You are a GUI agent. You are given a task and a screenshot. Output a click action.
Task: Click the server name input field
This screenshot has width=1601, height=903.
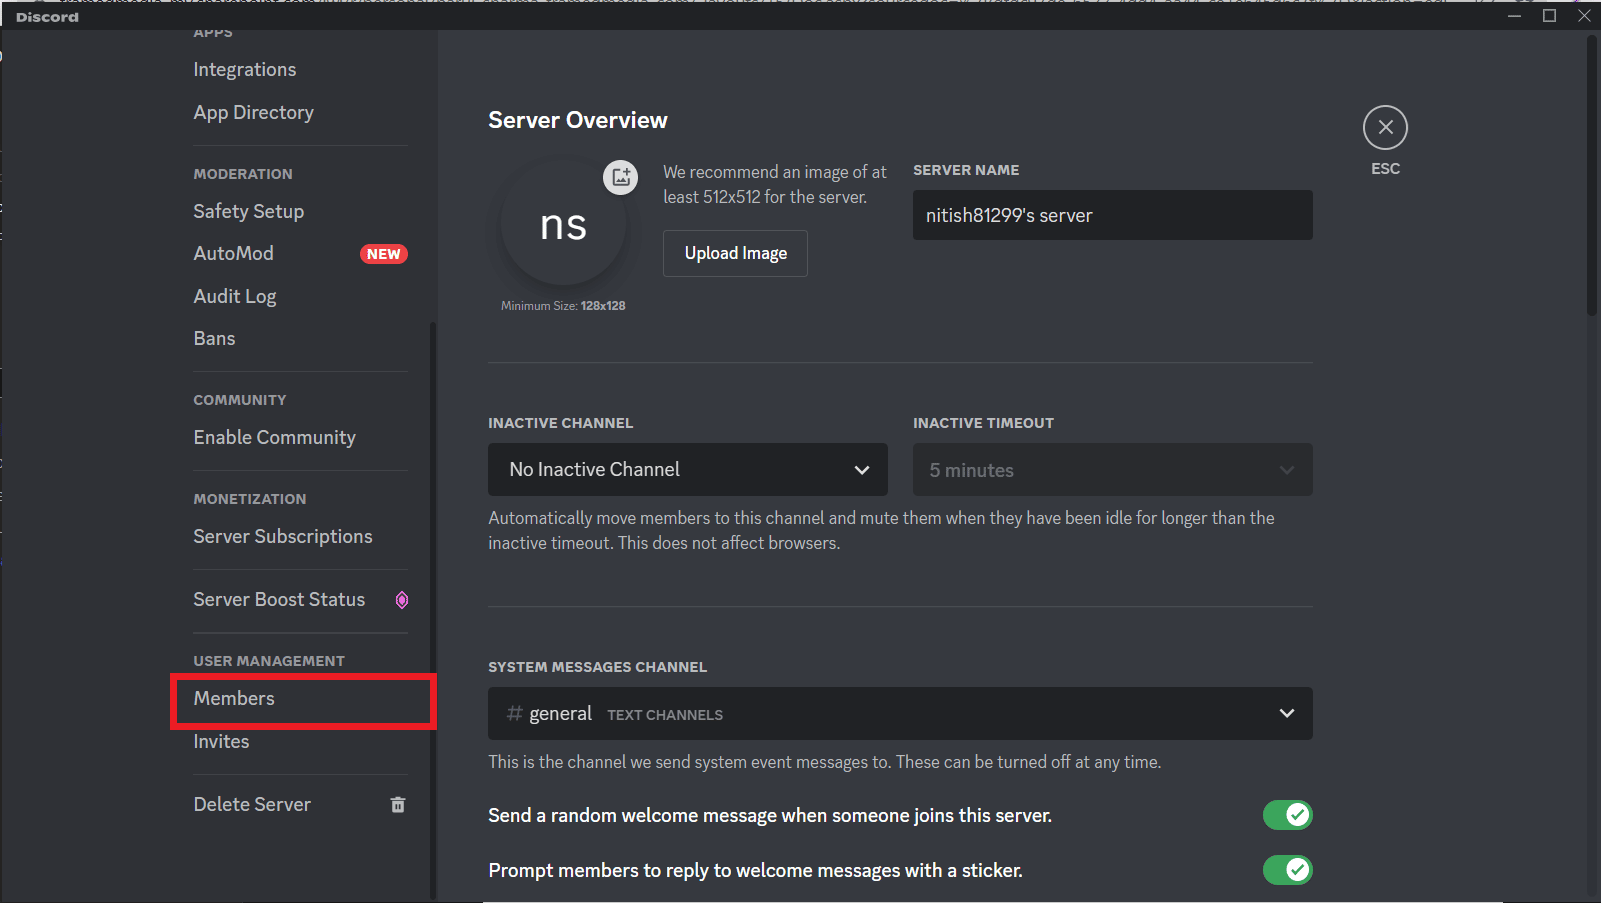(1112, 215)
